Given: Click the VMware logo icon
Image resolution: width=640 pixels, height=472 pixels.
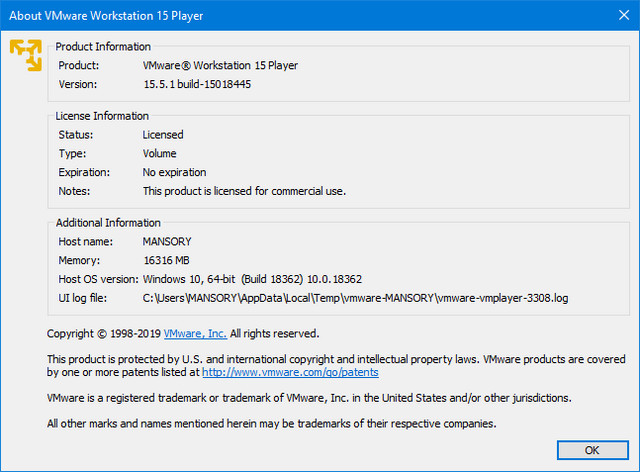Looking at the screenshot, I should pos(26,55).
